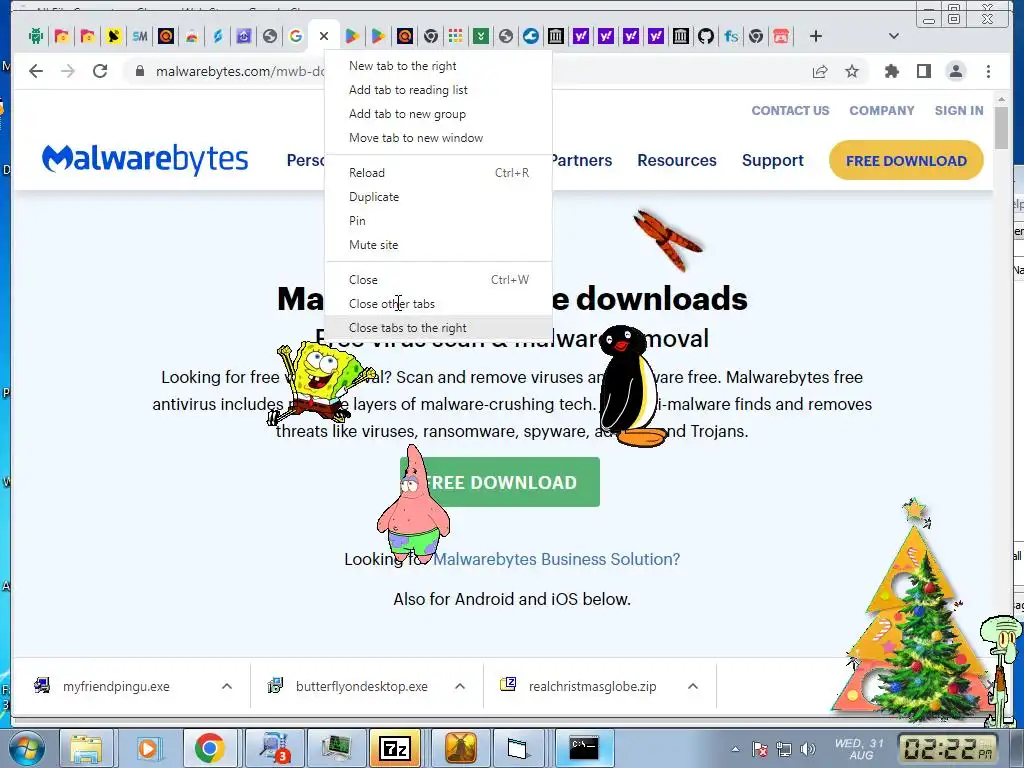Open Windows Explorer from taskbar
This screenshot has width=1024, height=768.
pos(86,748)
